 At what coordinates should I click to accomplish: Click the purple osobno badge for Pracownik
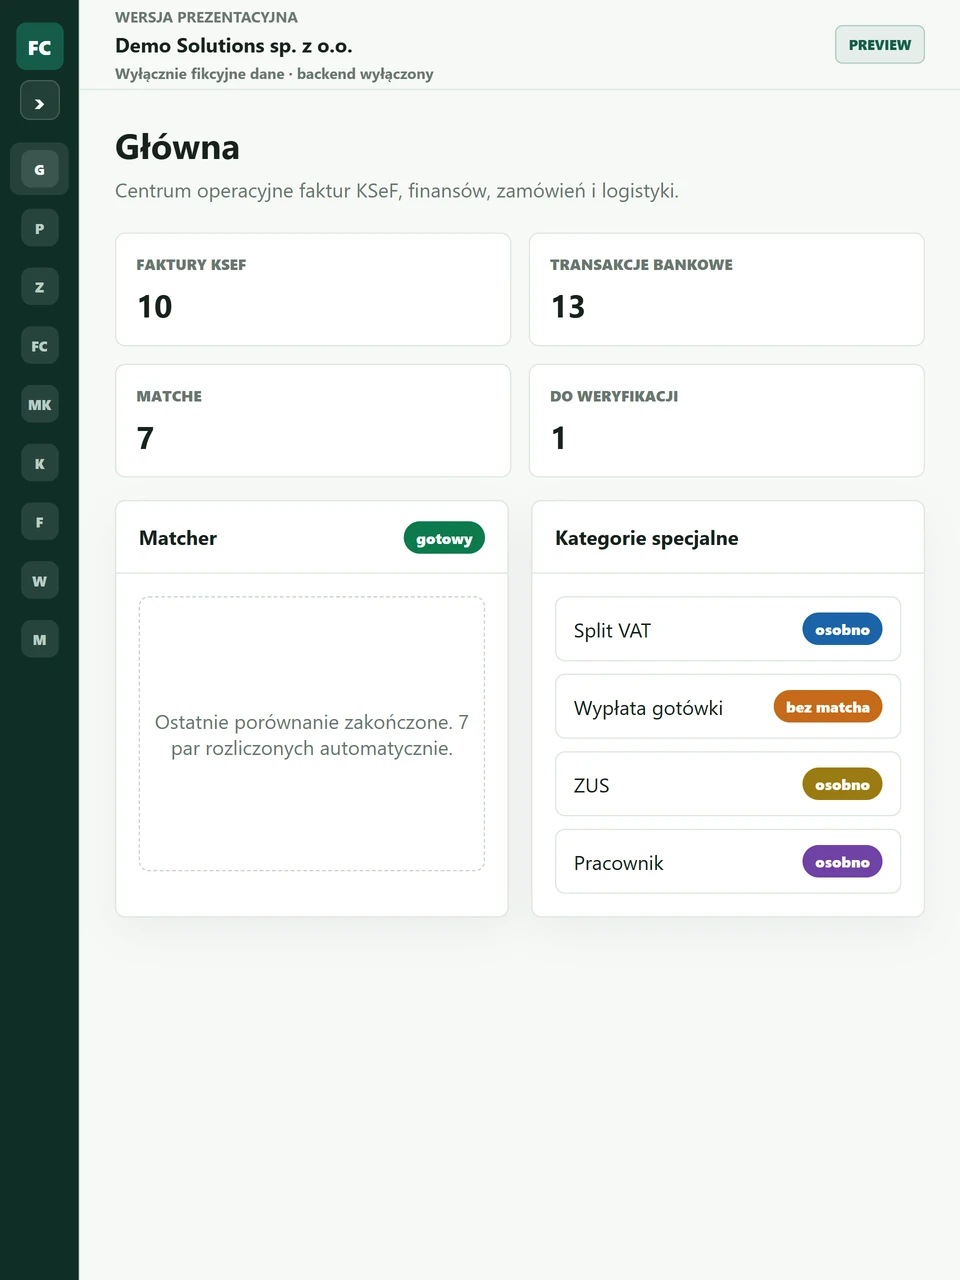842,862
